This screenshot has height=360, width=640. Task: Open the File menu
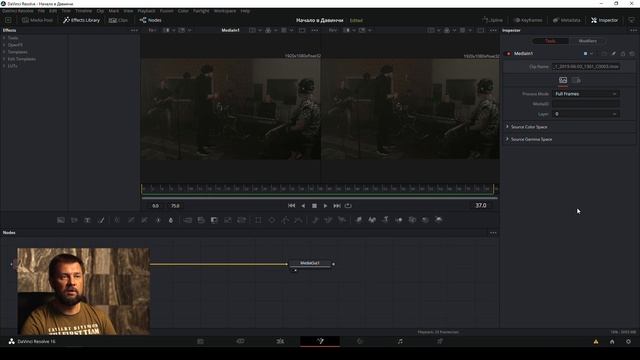(41, 11)
